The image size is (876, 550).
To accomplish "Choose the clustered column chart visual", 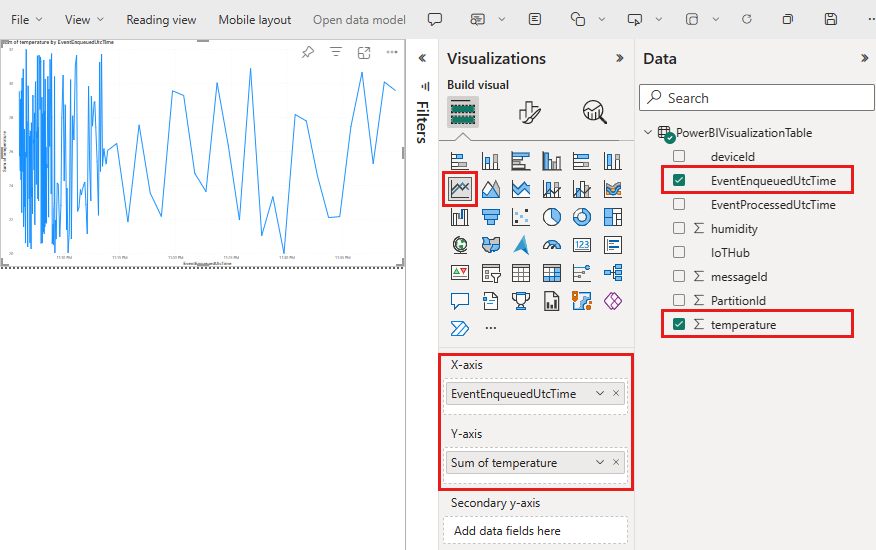I will (x=551, y=162).
